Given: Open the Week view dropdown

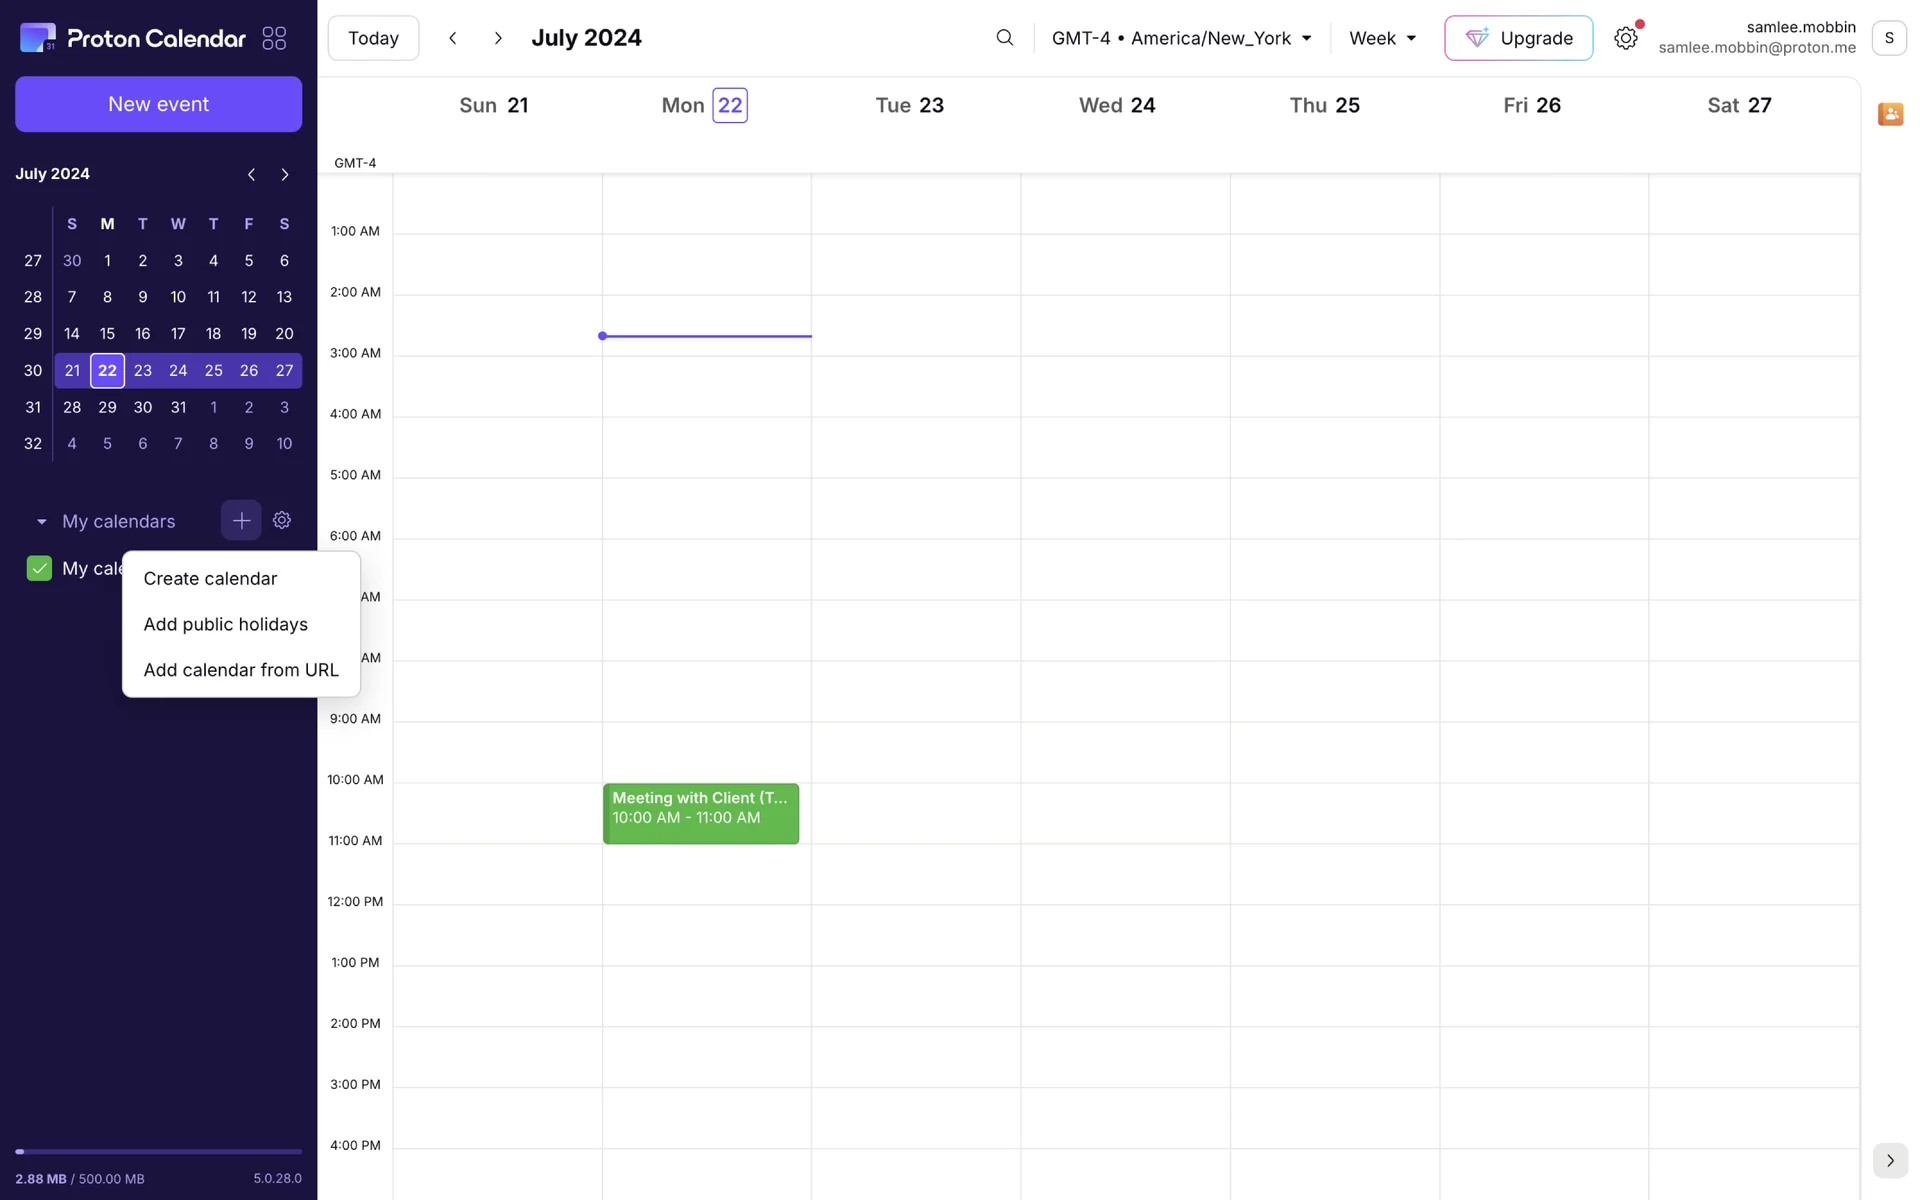Looking at the screenshot, I should tap(1382, 38).
